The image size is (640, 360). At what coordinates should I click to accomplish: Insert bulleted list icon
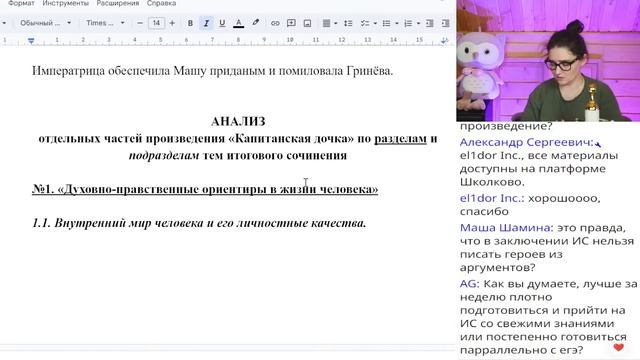click(386, 23)
